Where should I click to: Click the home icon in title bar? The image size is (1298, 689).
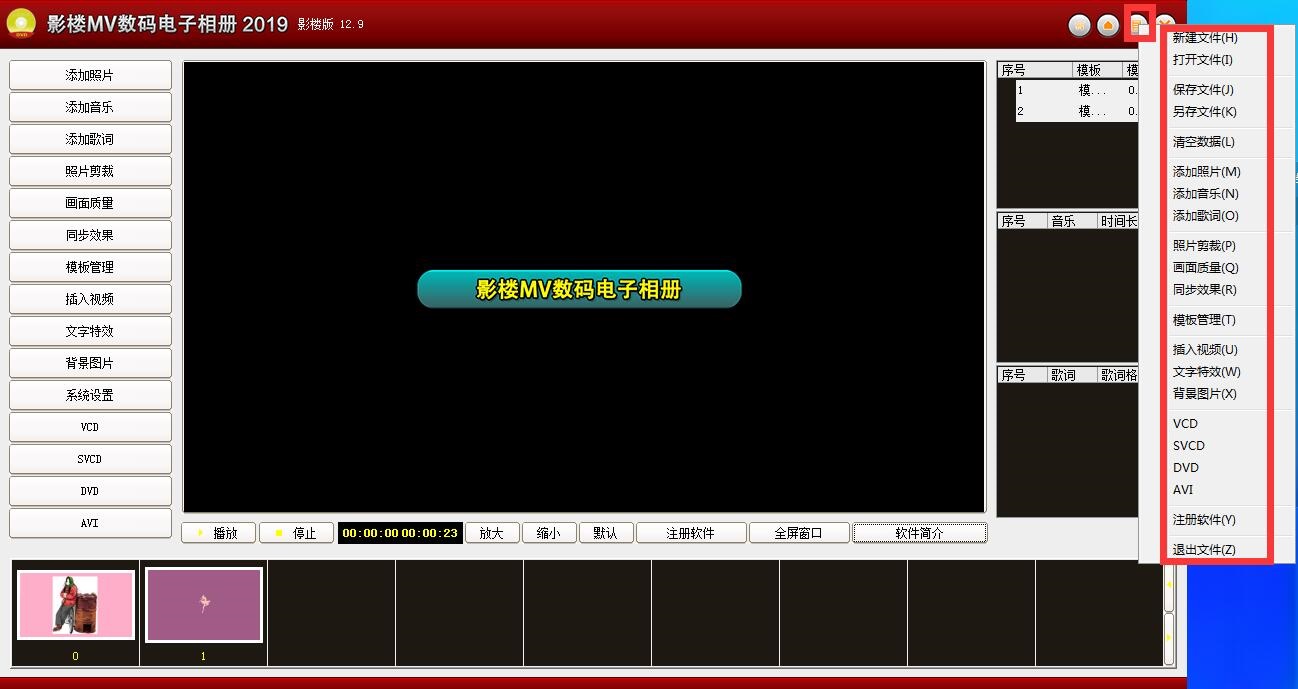pyautogui.click(x=1108, y=26)
